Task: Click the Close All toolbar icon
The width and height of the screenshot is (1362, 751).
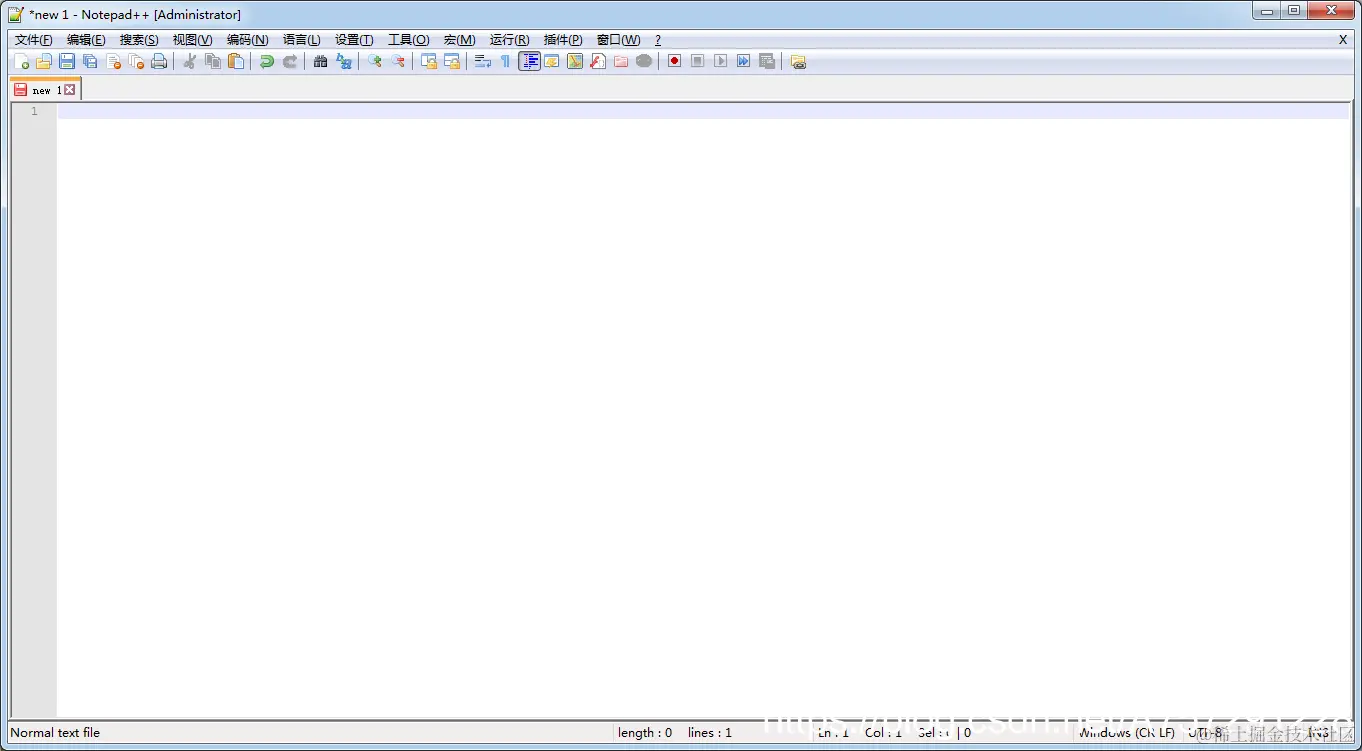Action: (136, 61)
